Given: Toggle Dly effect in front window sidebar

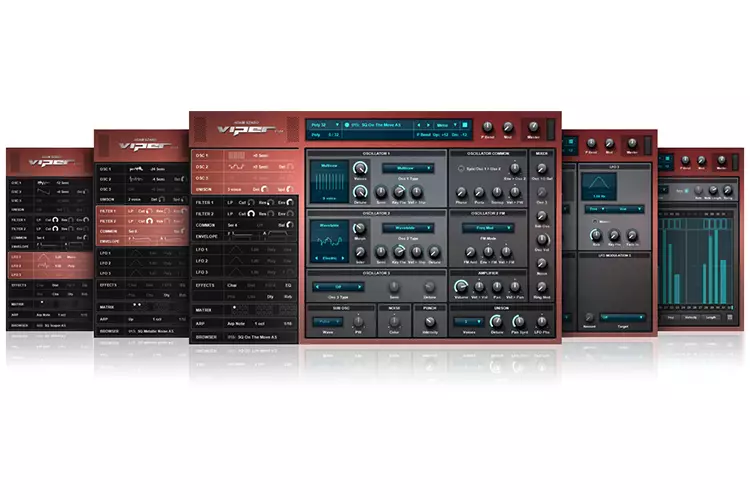Looking at the screenshot, I should [271, 297].
